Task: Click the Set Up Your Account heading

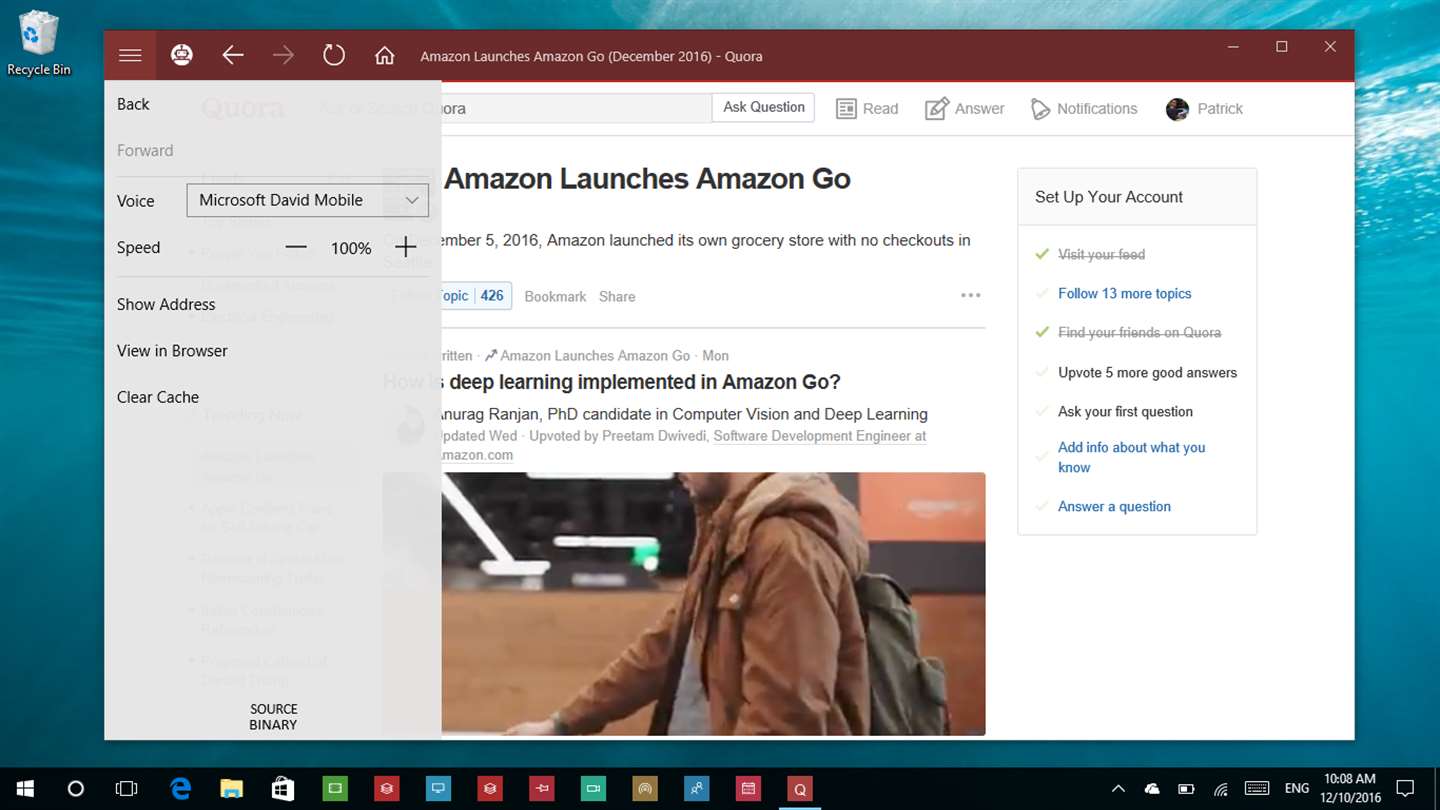Action: 1109,197
